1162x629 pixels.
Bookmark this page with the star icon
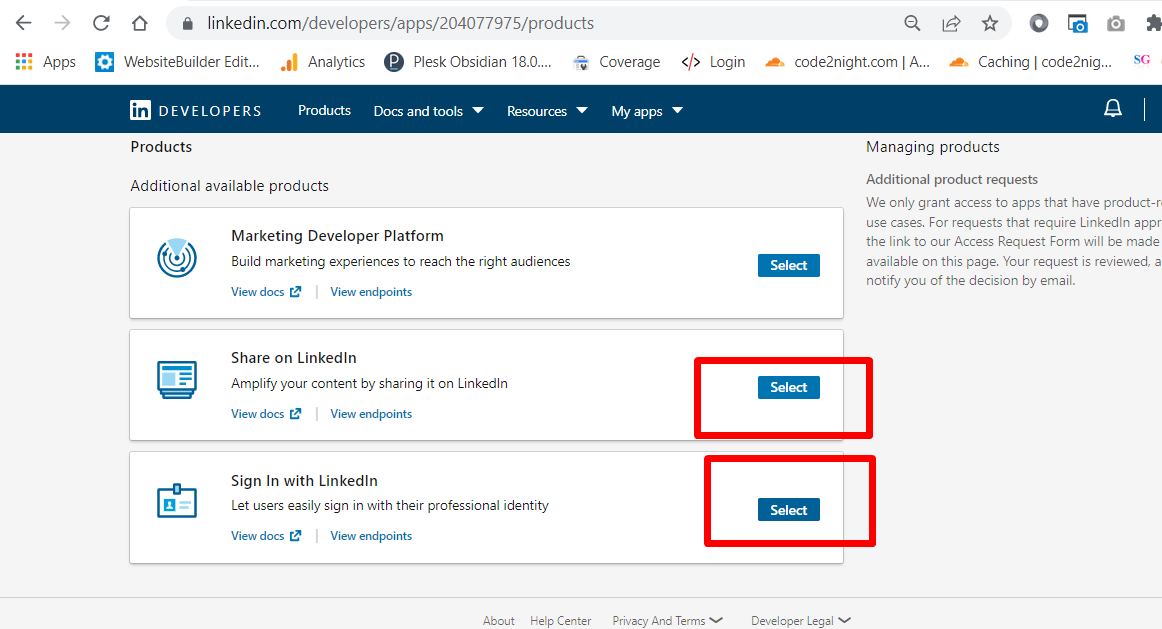coord(990,24)
